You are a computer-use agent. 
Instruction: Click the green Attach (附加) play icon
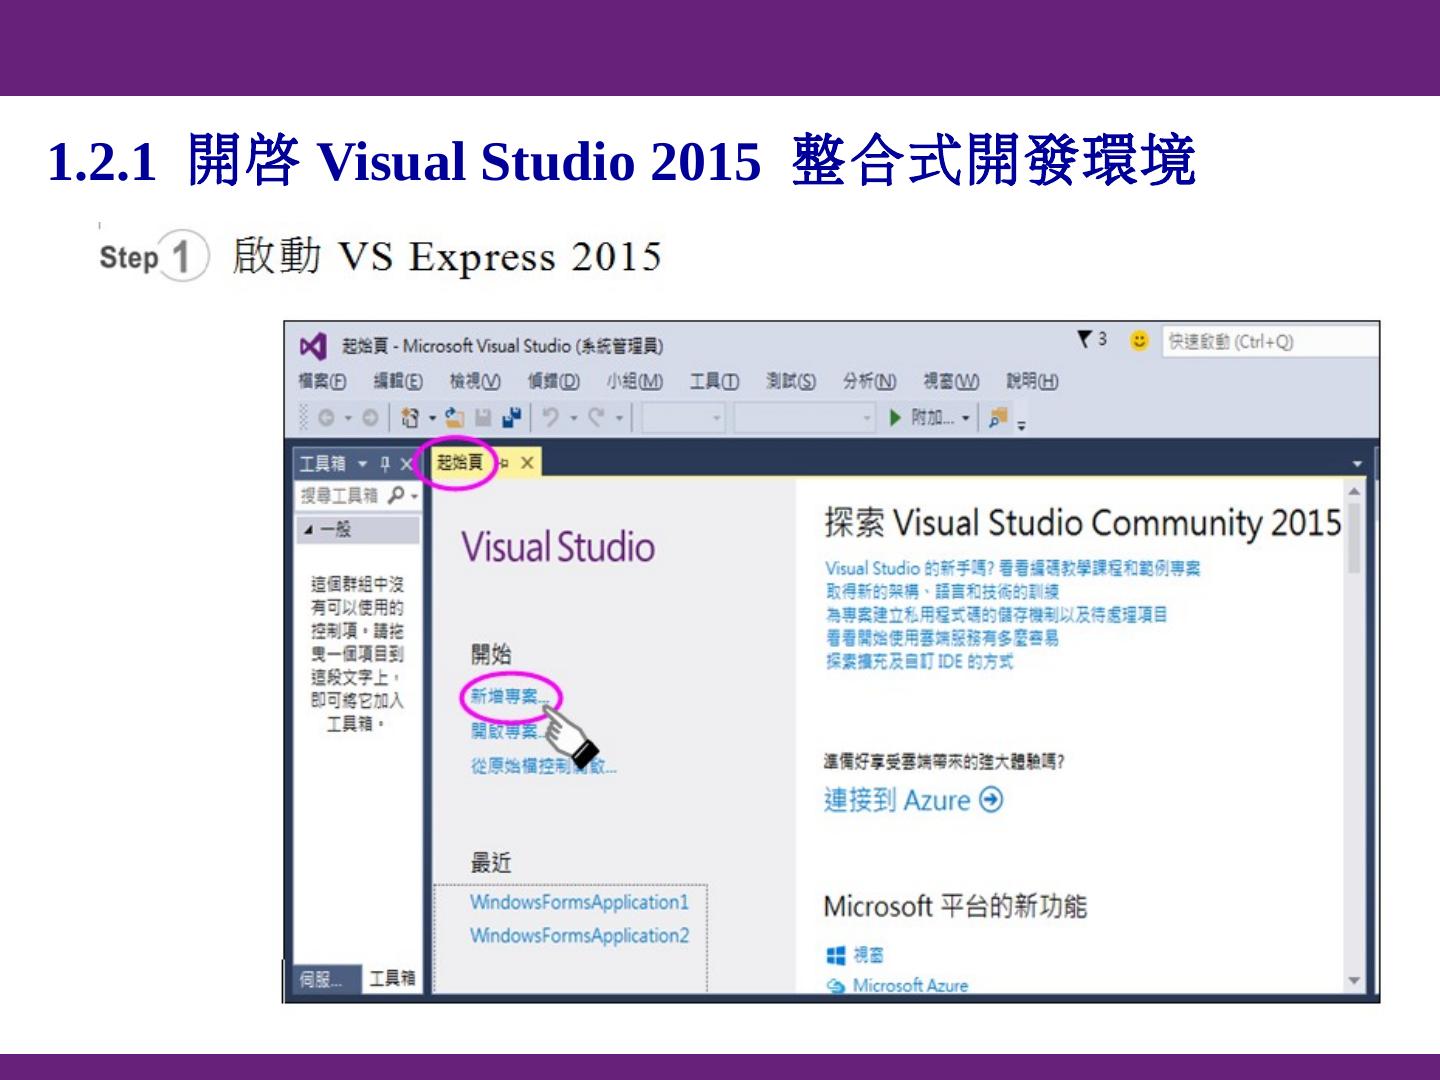click(895, 417)
